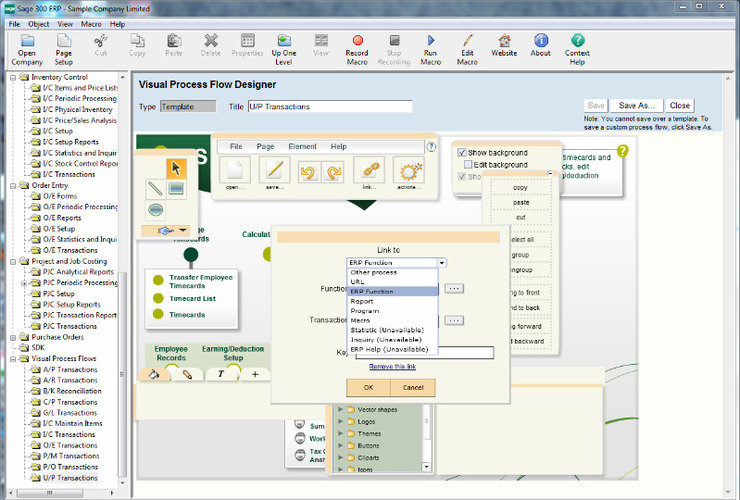The image size is (740, 500).
Task: Select the ellipse shape tool
Action: coord(155,209)
